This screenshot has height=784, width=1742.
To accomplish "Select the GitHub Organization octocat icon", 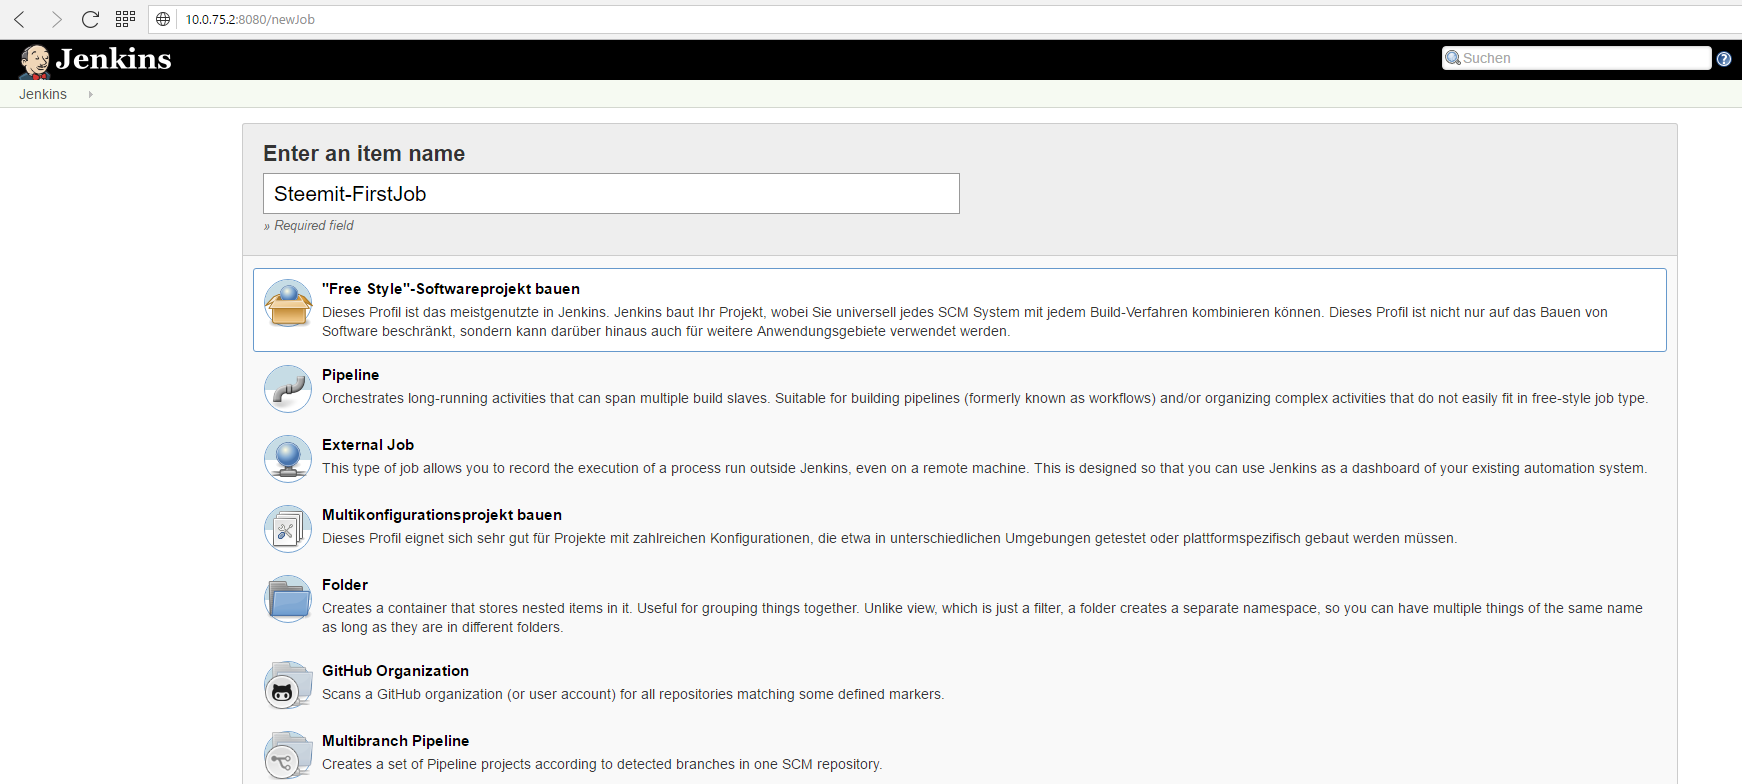I will tap(288, 685).
